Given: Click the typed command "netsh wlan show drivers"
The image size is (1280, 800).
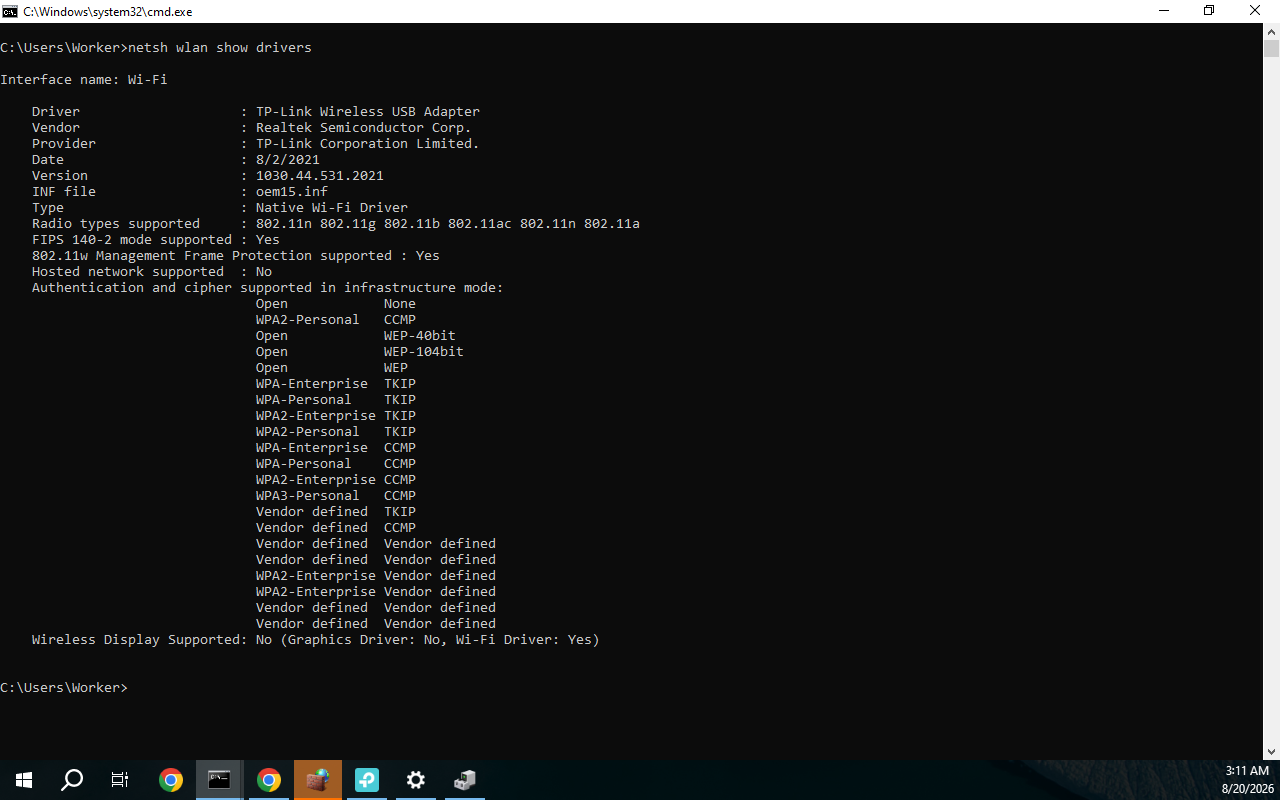Looking at the screenshot, I should pyautogui.click(x=220, y=48).
